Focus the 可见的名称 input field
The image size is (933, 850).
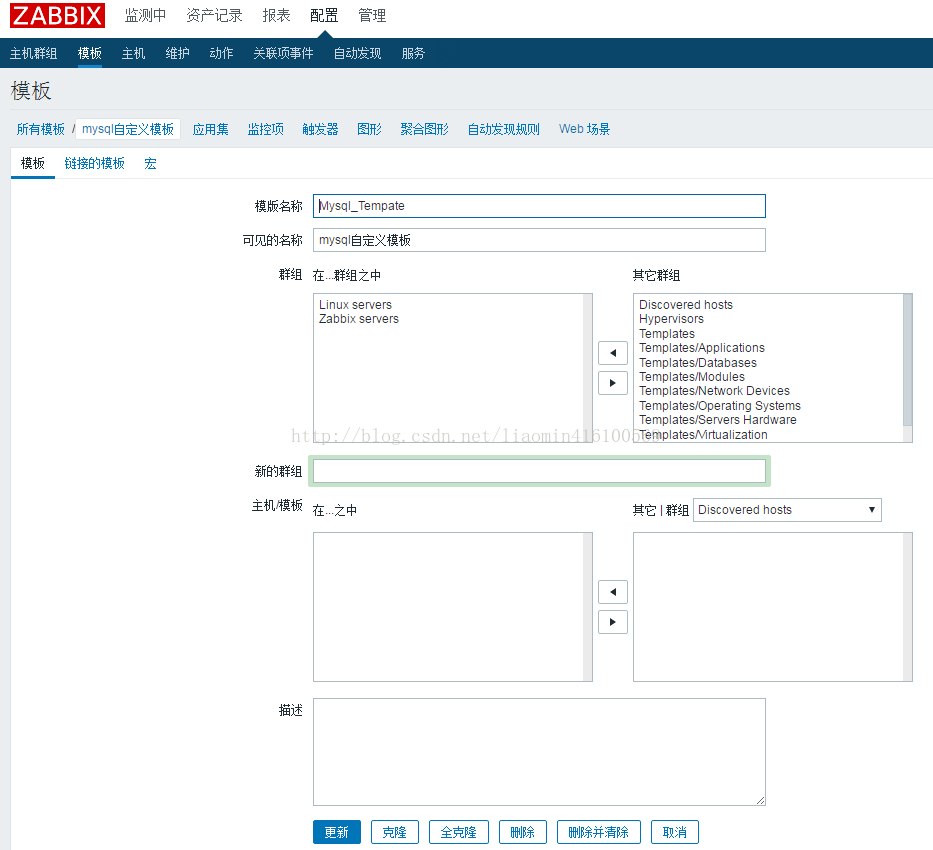point(539,240)
